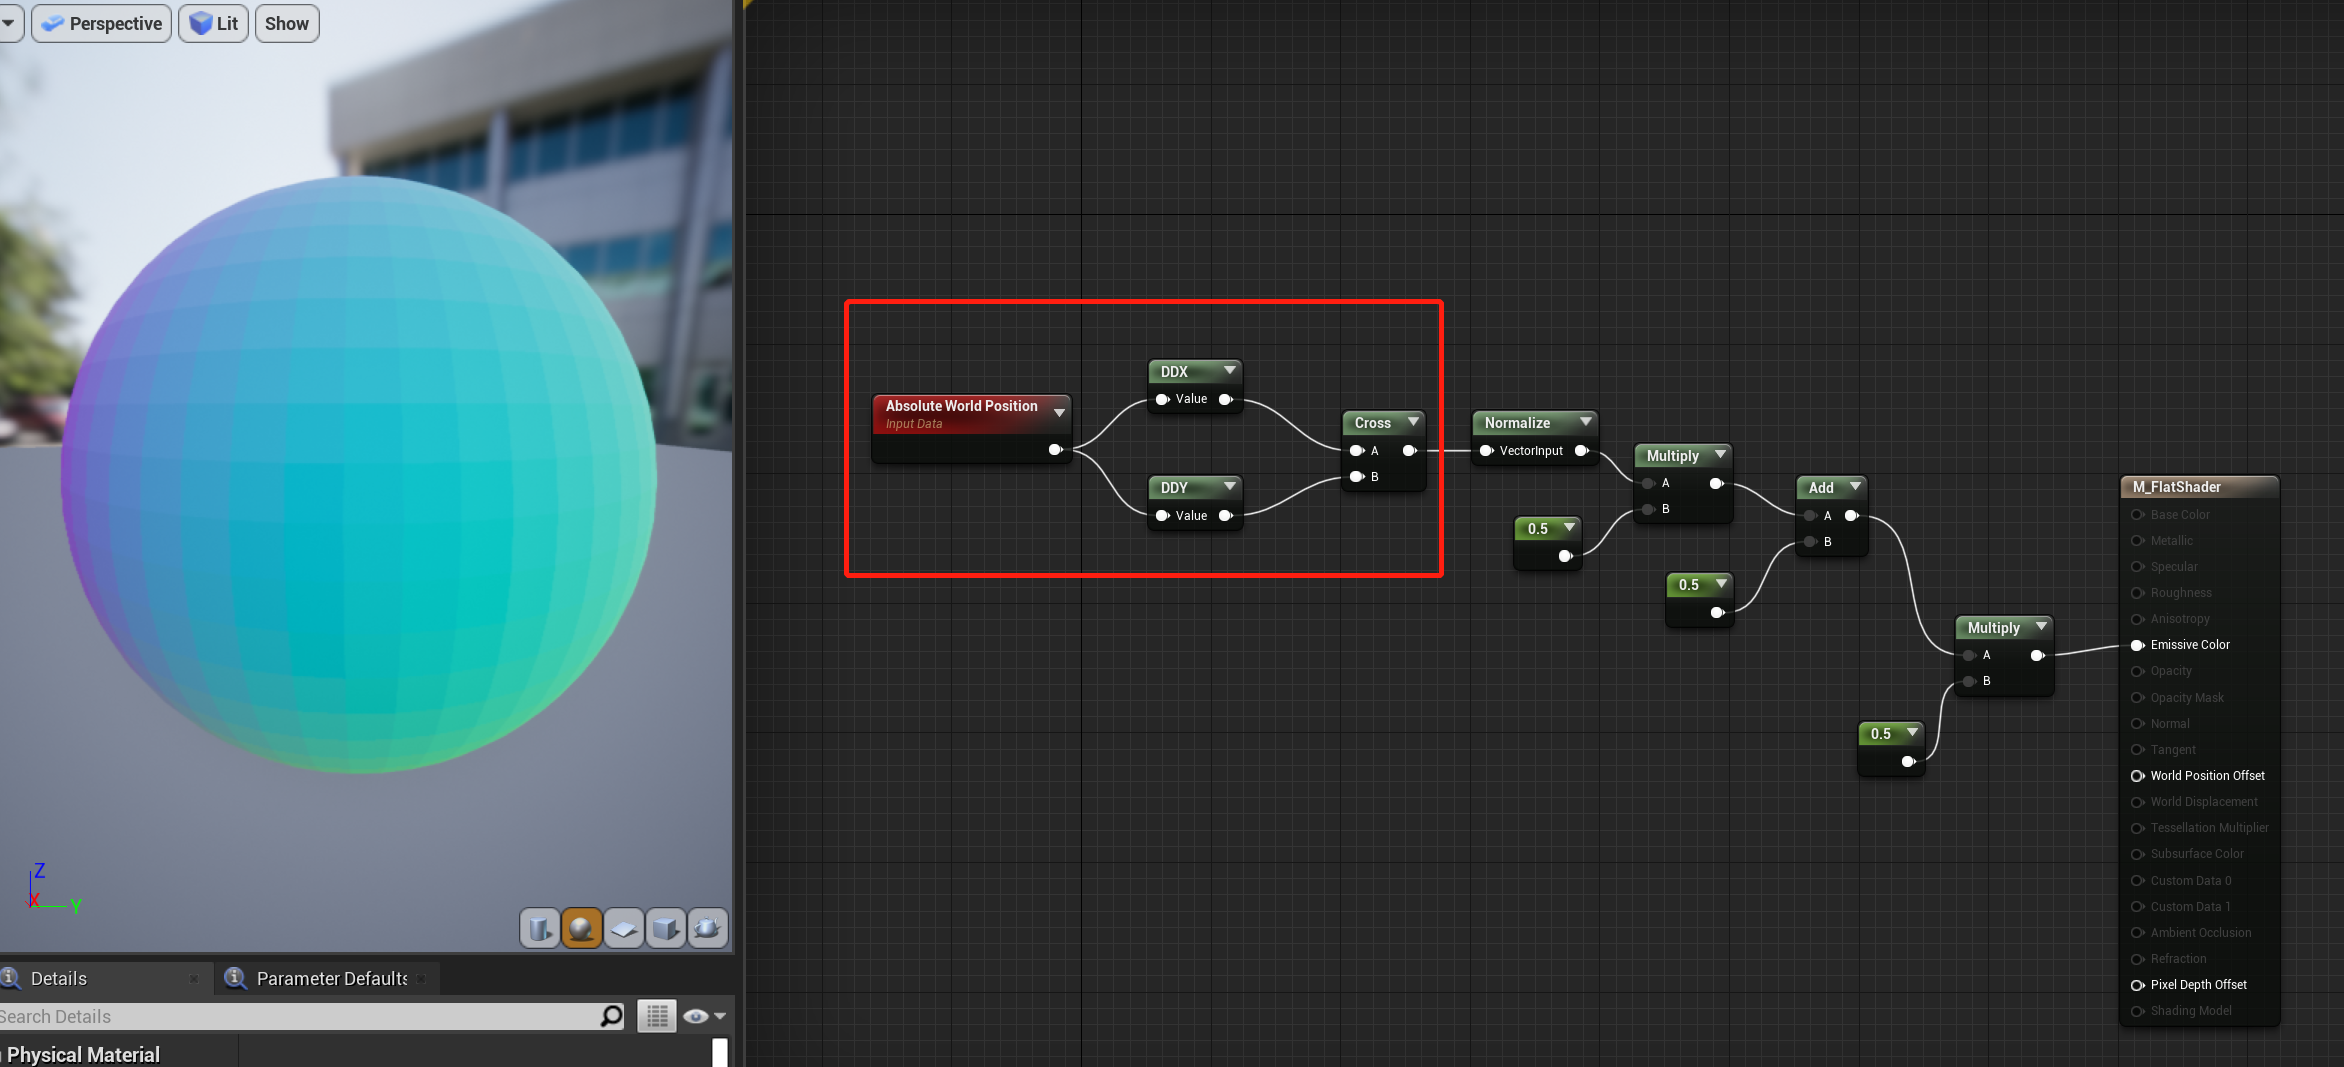Click the Details tab info icon
Viewport: 2344px width, 1067px height.
[x=10, y=978]
